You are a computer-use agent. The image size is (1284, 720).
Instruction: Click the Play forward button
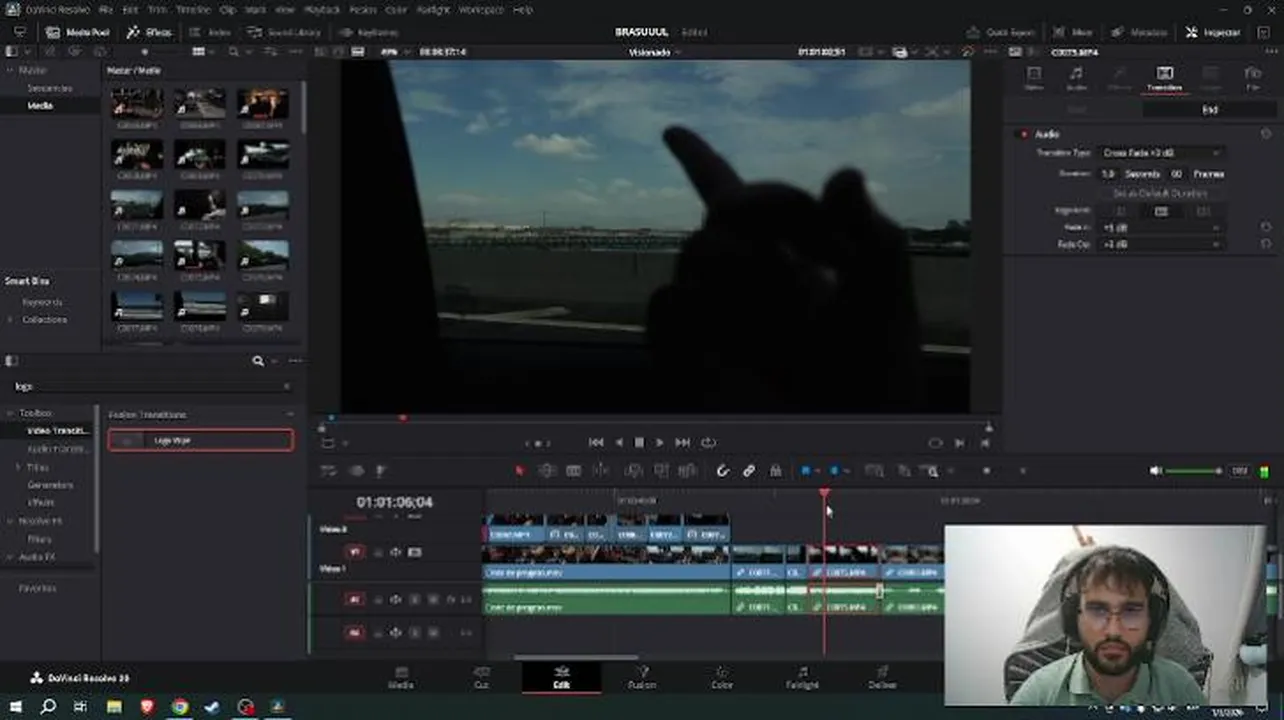(660, 442)
